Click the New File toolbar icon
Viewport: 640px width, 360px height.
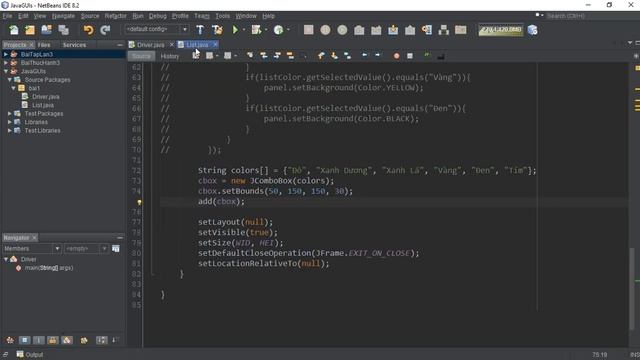pos(14,30)
